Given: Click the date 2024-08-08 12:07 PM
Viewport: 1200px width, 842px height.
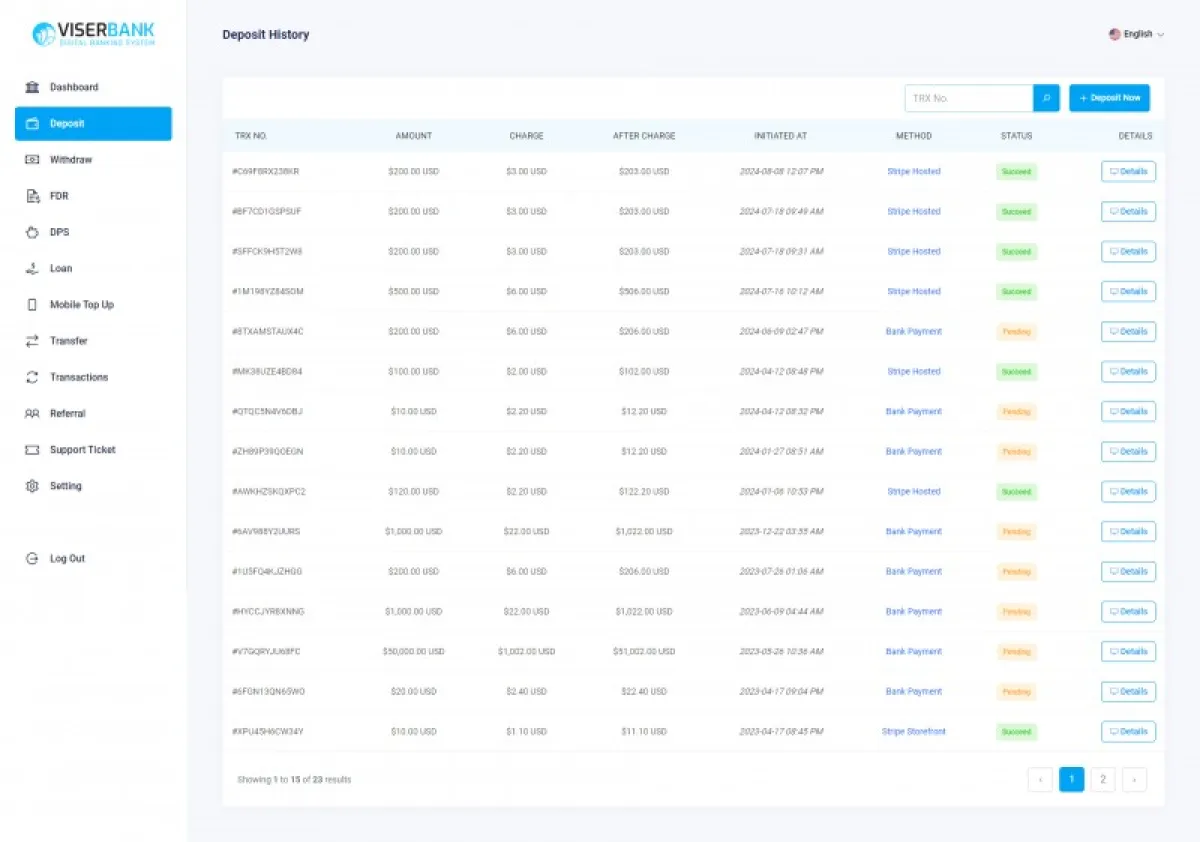Looking at the screenshot, I should [x=781, y=172].
